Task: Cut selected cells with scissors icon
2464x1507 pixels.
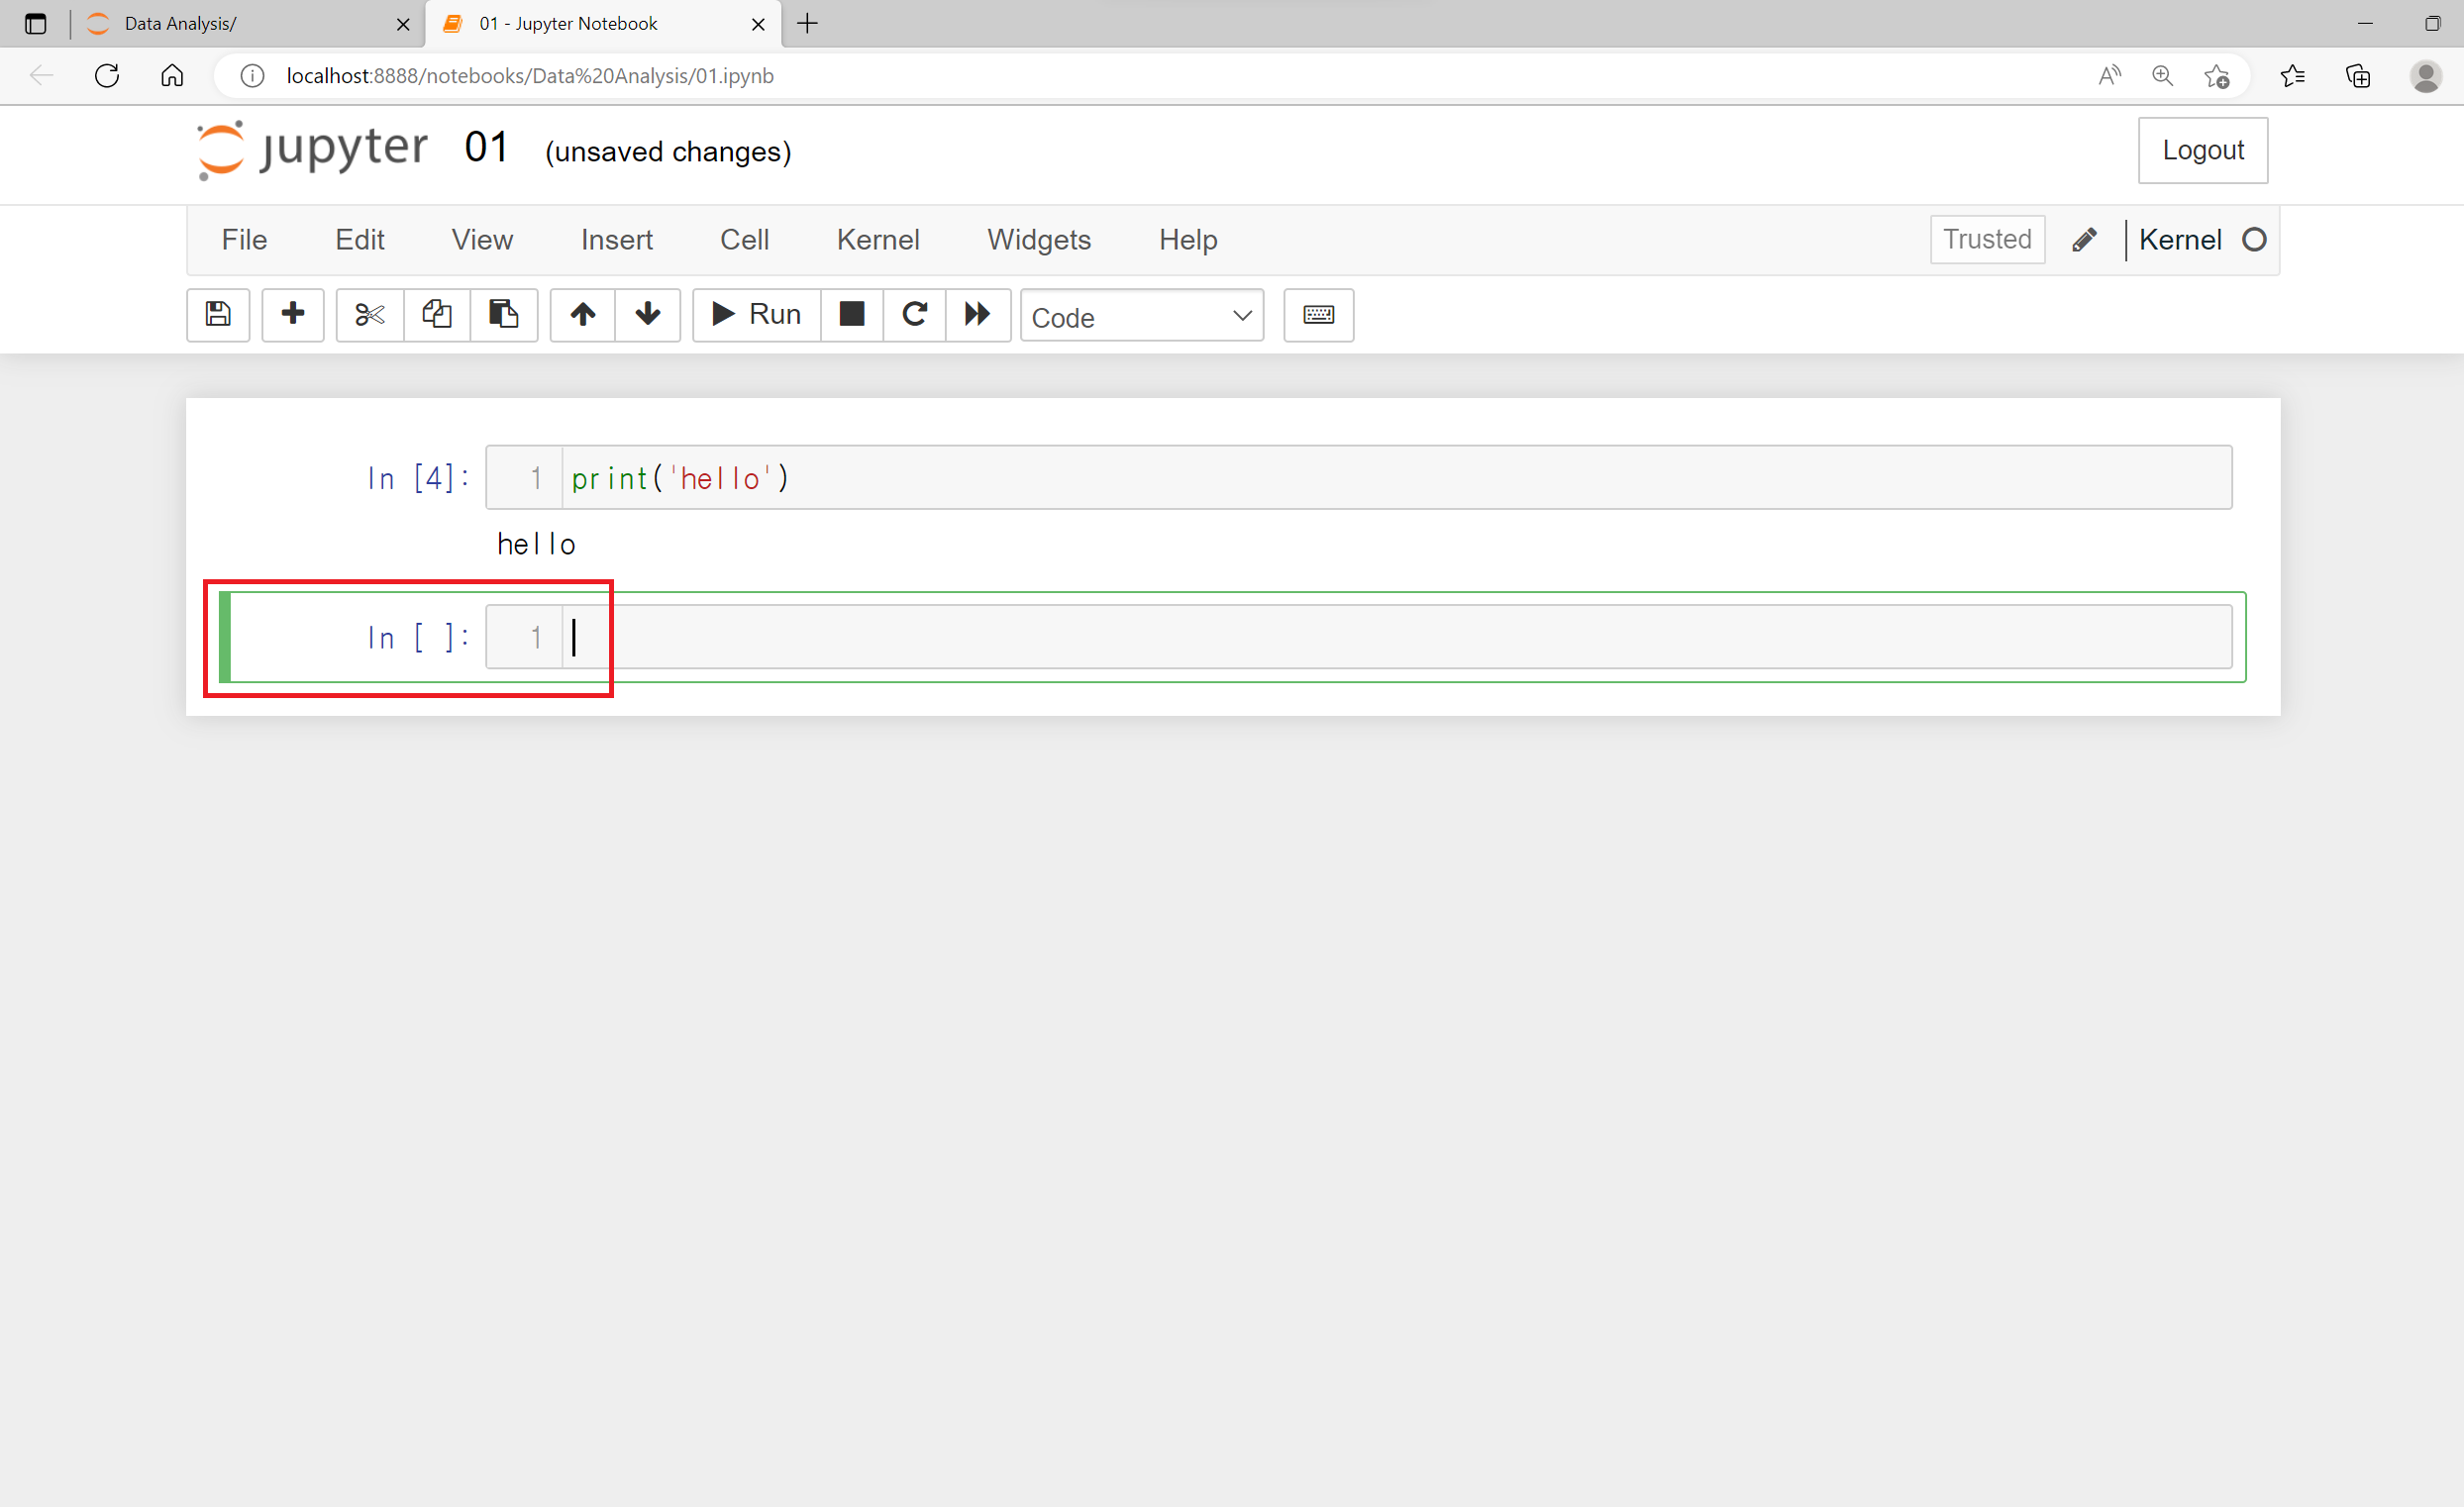Action: pyautogui.click(x=369, y=314)
